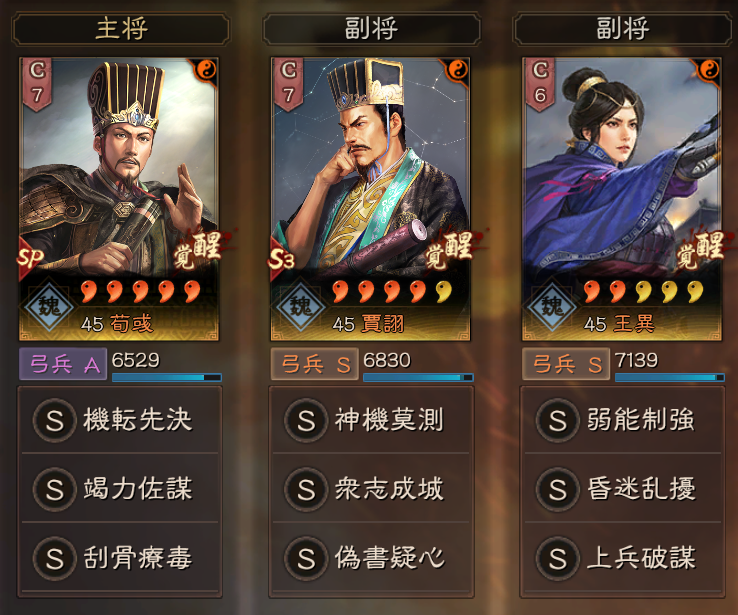Tap the 弓兵 S troop badge for 王異
Image resolution: width=738 pixels, height=615 pixels.
coord(566,364)
